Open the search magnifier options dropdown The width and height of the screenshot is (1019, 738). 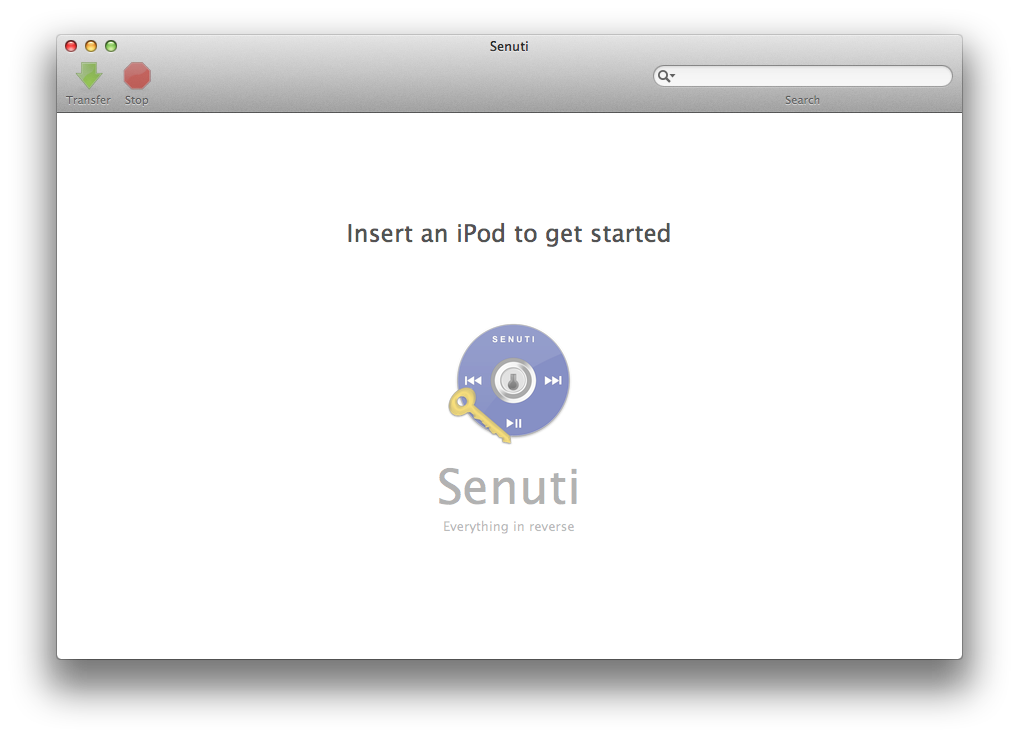(666, 76)
